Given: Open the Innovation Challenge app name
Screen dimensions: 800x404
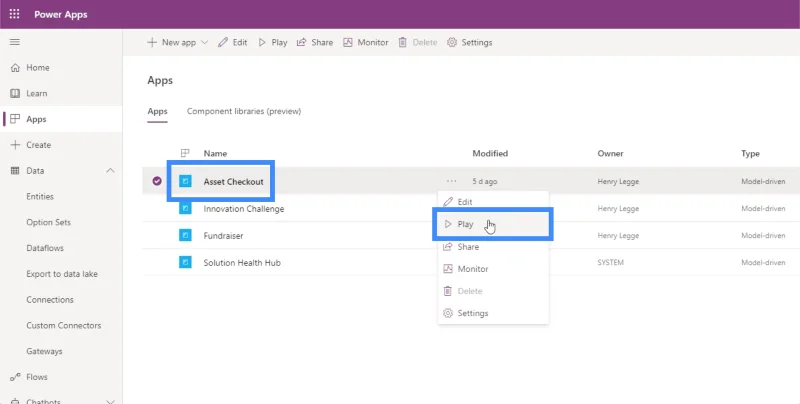Looking at the screenshot, I should coord(244,209).
